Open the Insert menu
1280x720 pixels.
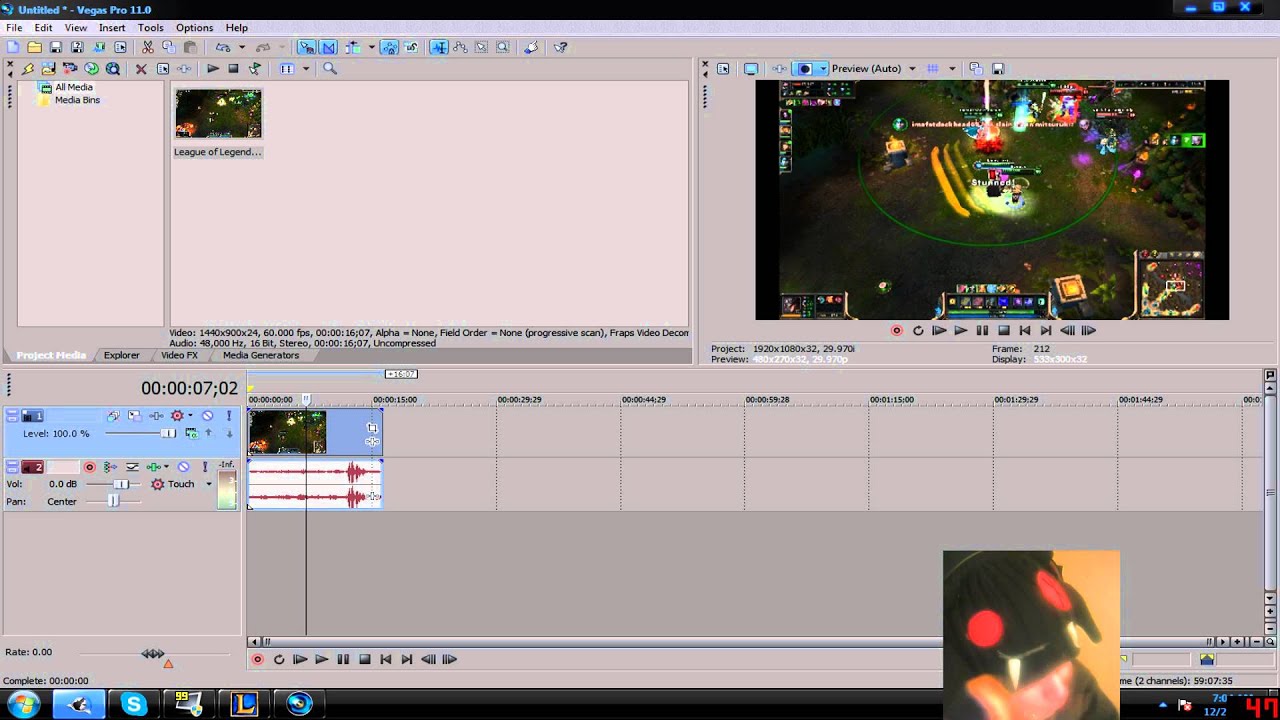pyautogui.click(x=112, y=28)
